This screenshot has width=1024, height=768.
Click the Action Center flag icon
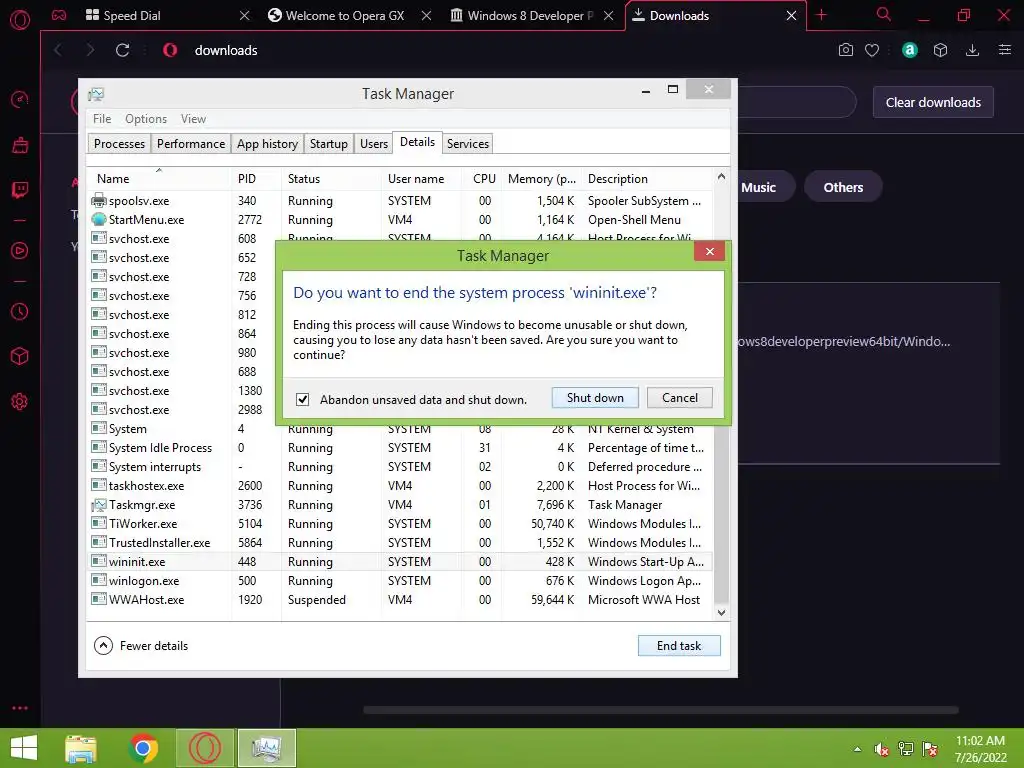pyautogui.click(x=930, y=749)
